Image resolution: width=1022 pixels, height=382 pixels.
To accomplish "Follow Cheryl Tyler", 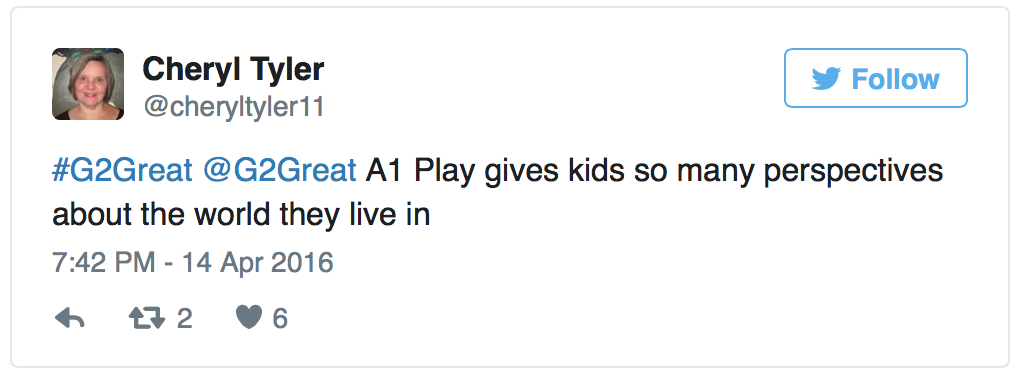I will click(x=875, y=78).
